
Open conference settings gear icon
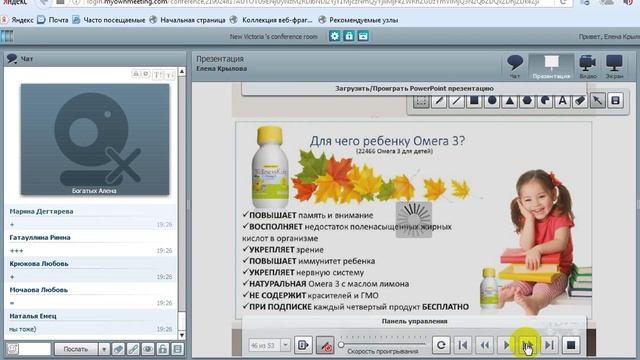coord(334,36)
